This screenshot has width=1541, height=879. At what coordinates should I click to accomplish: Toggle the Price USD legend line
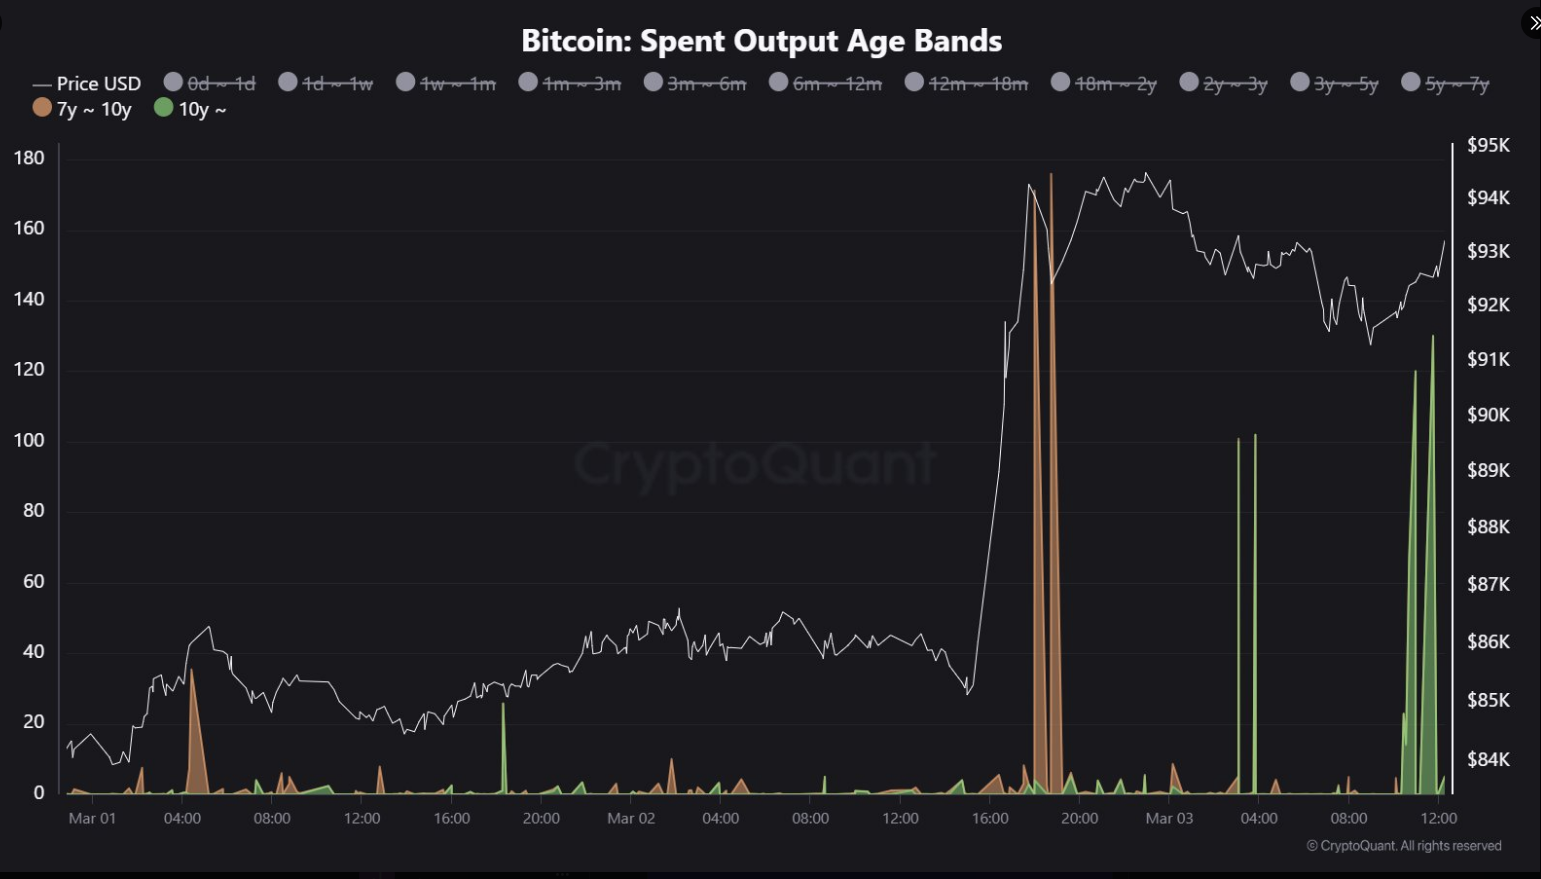pos(87,84)
